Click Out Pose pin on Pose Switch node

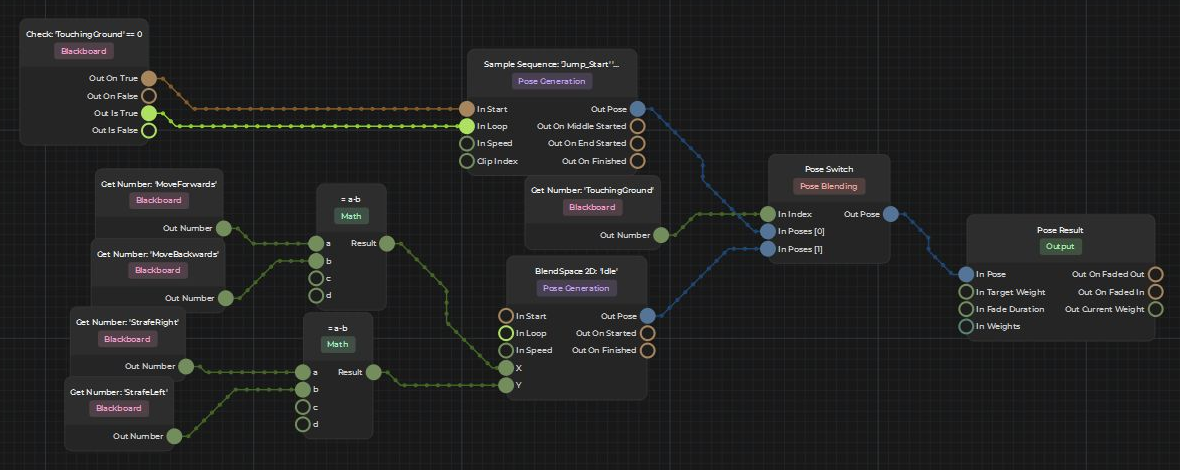tap(890, 214)
